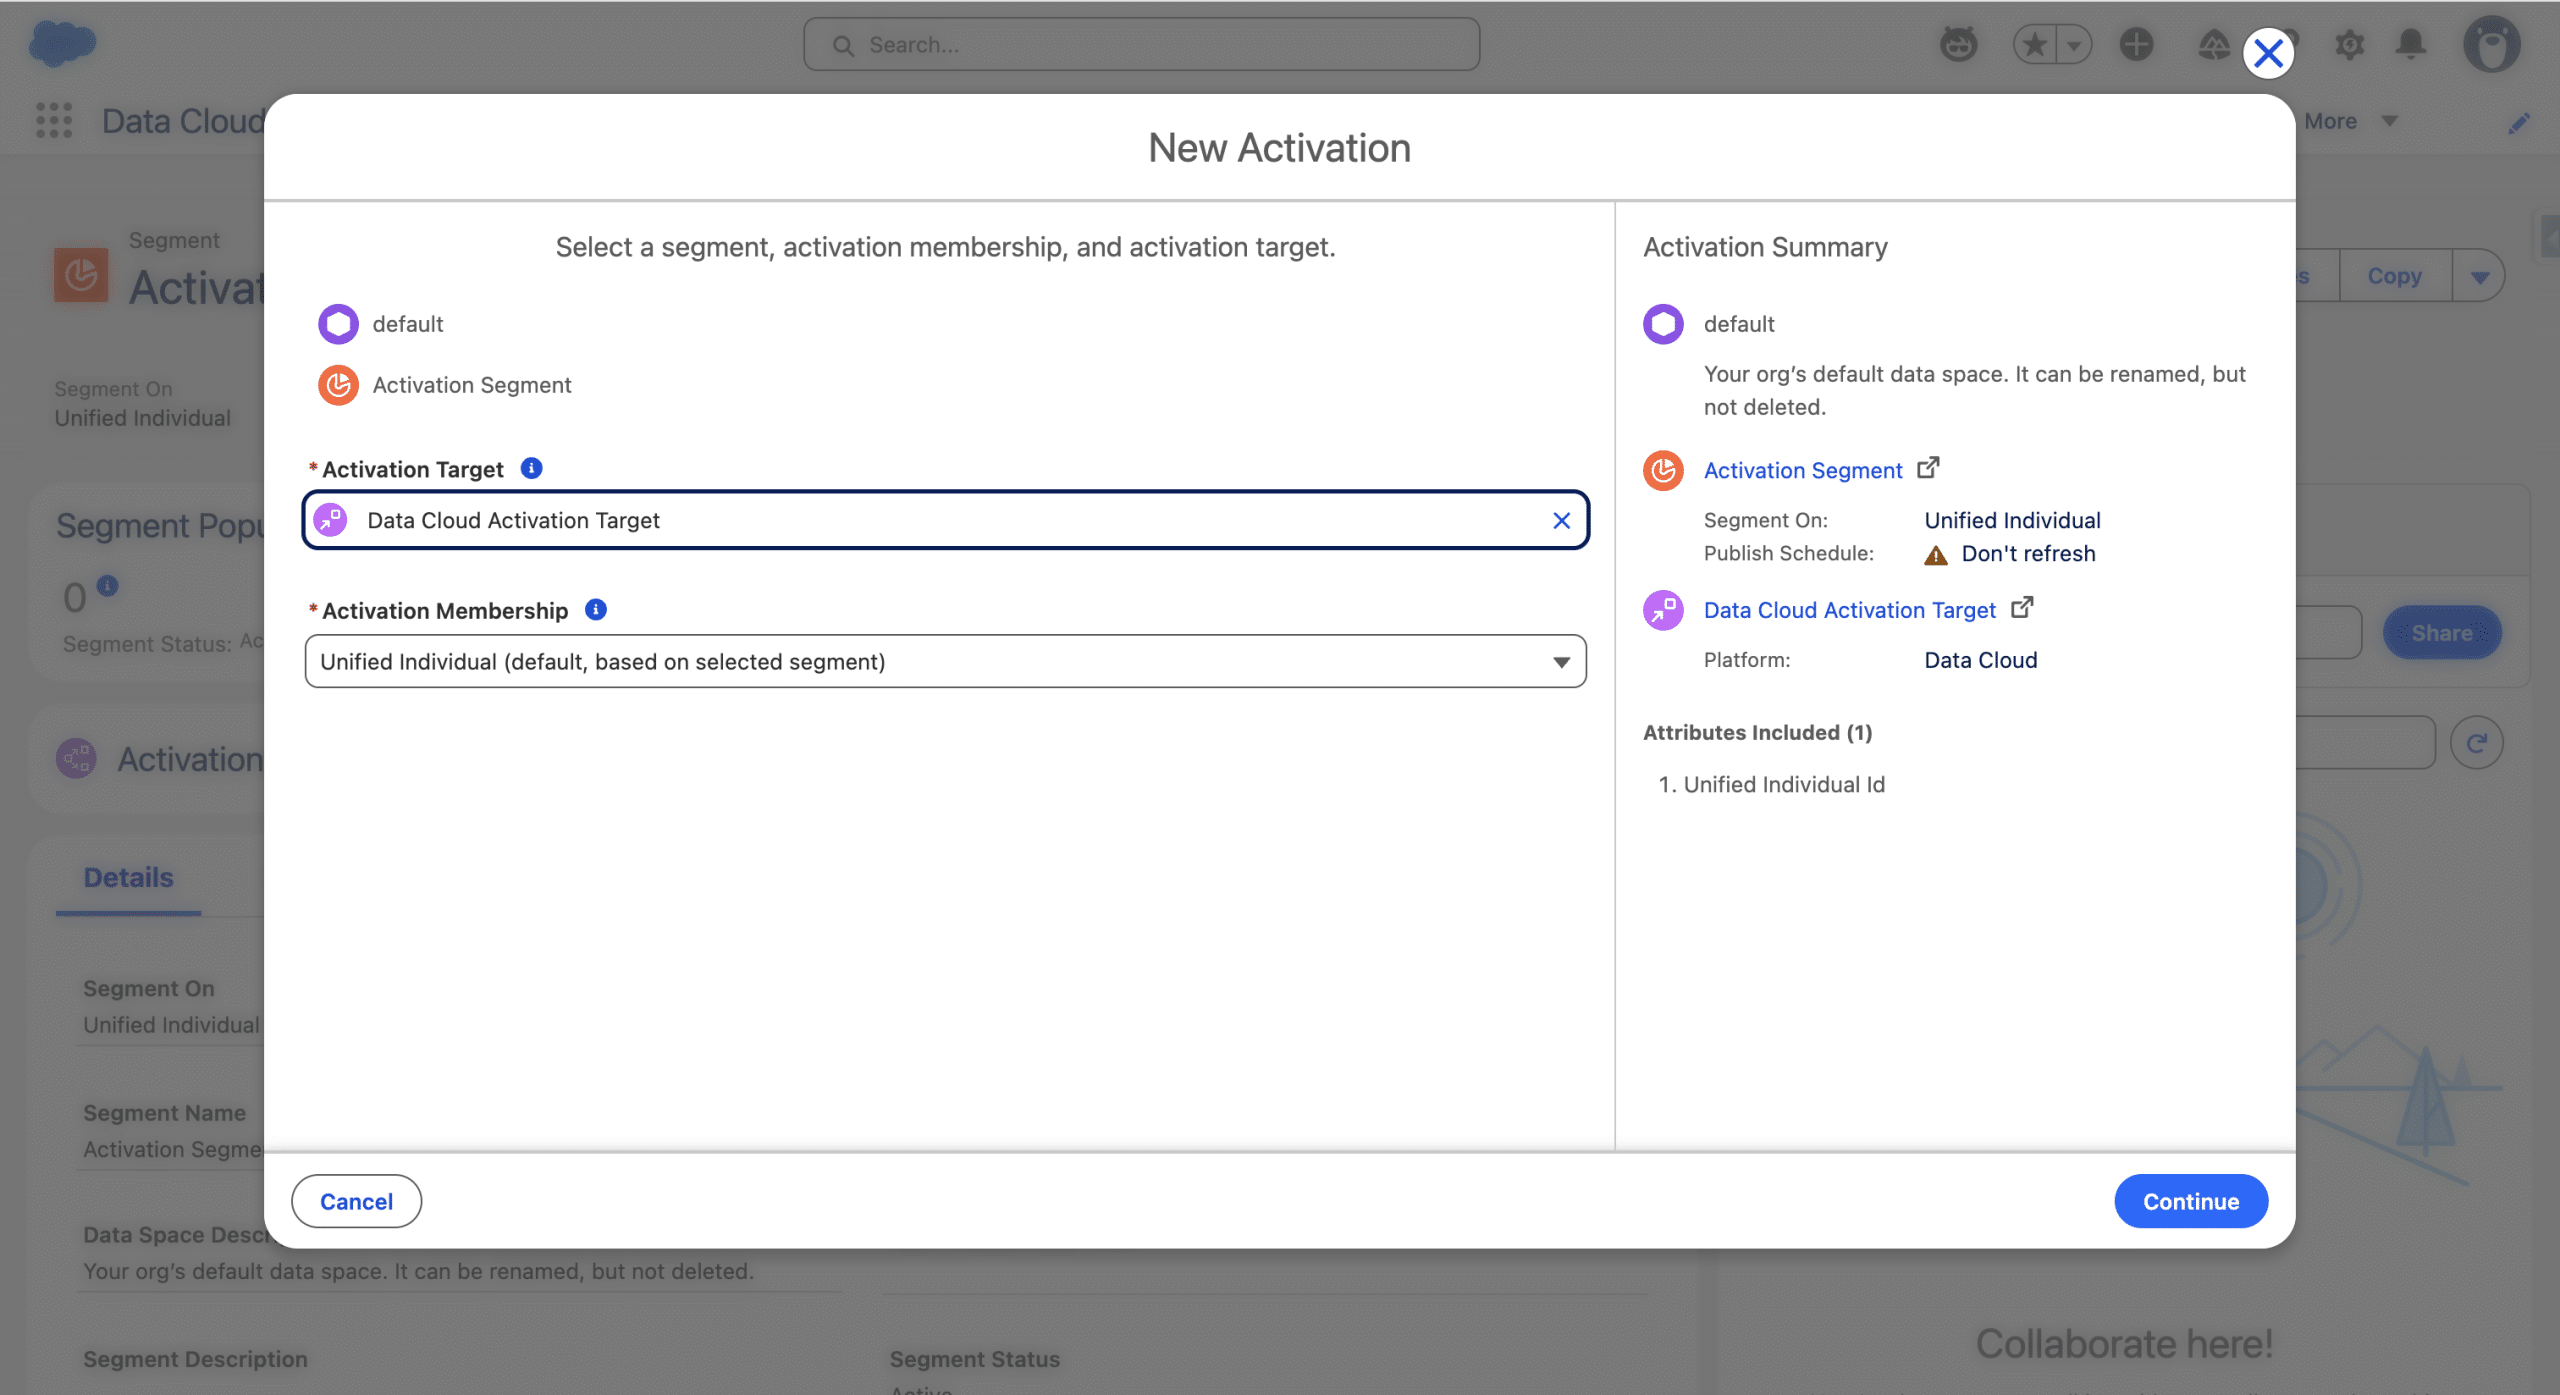Click the Activation Target info icon
This screenshot has width=2560, height=1395.
(531, 468)
